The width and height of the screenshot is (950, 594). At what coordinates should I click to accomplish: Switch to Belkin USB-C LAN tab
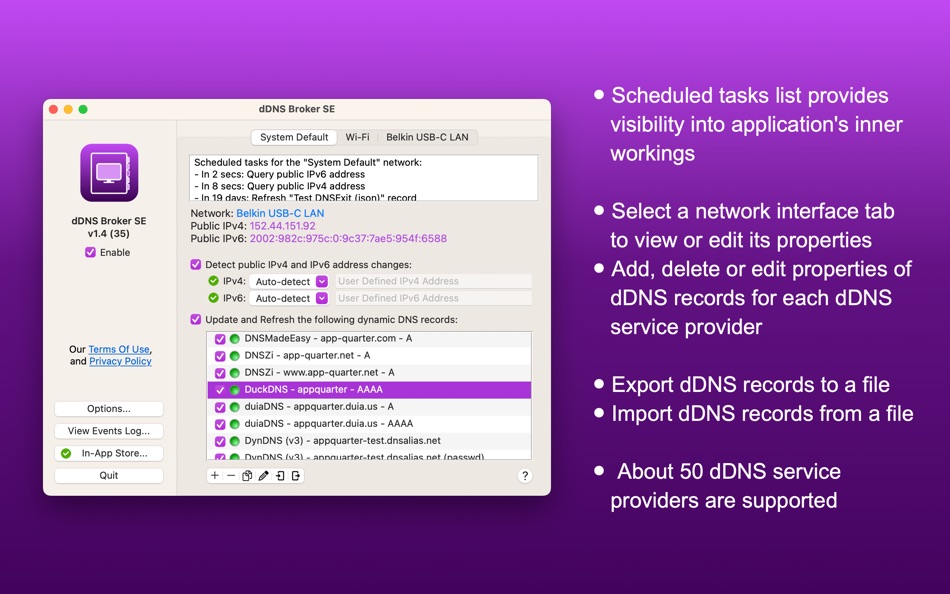pos(427,137)
